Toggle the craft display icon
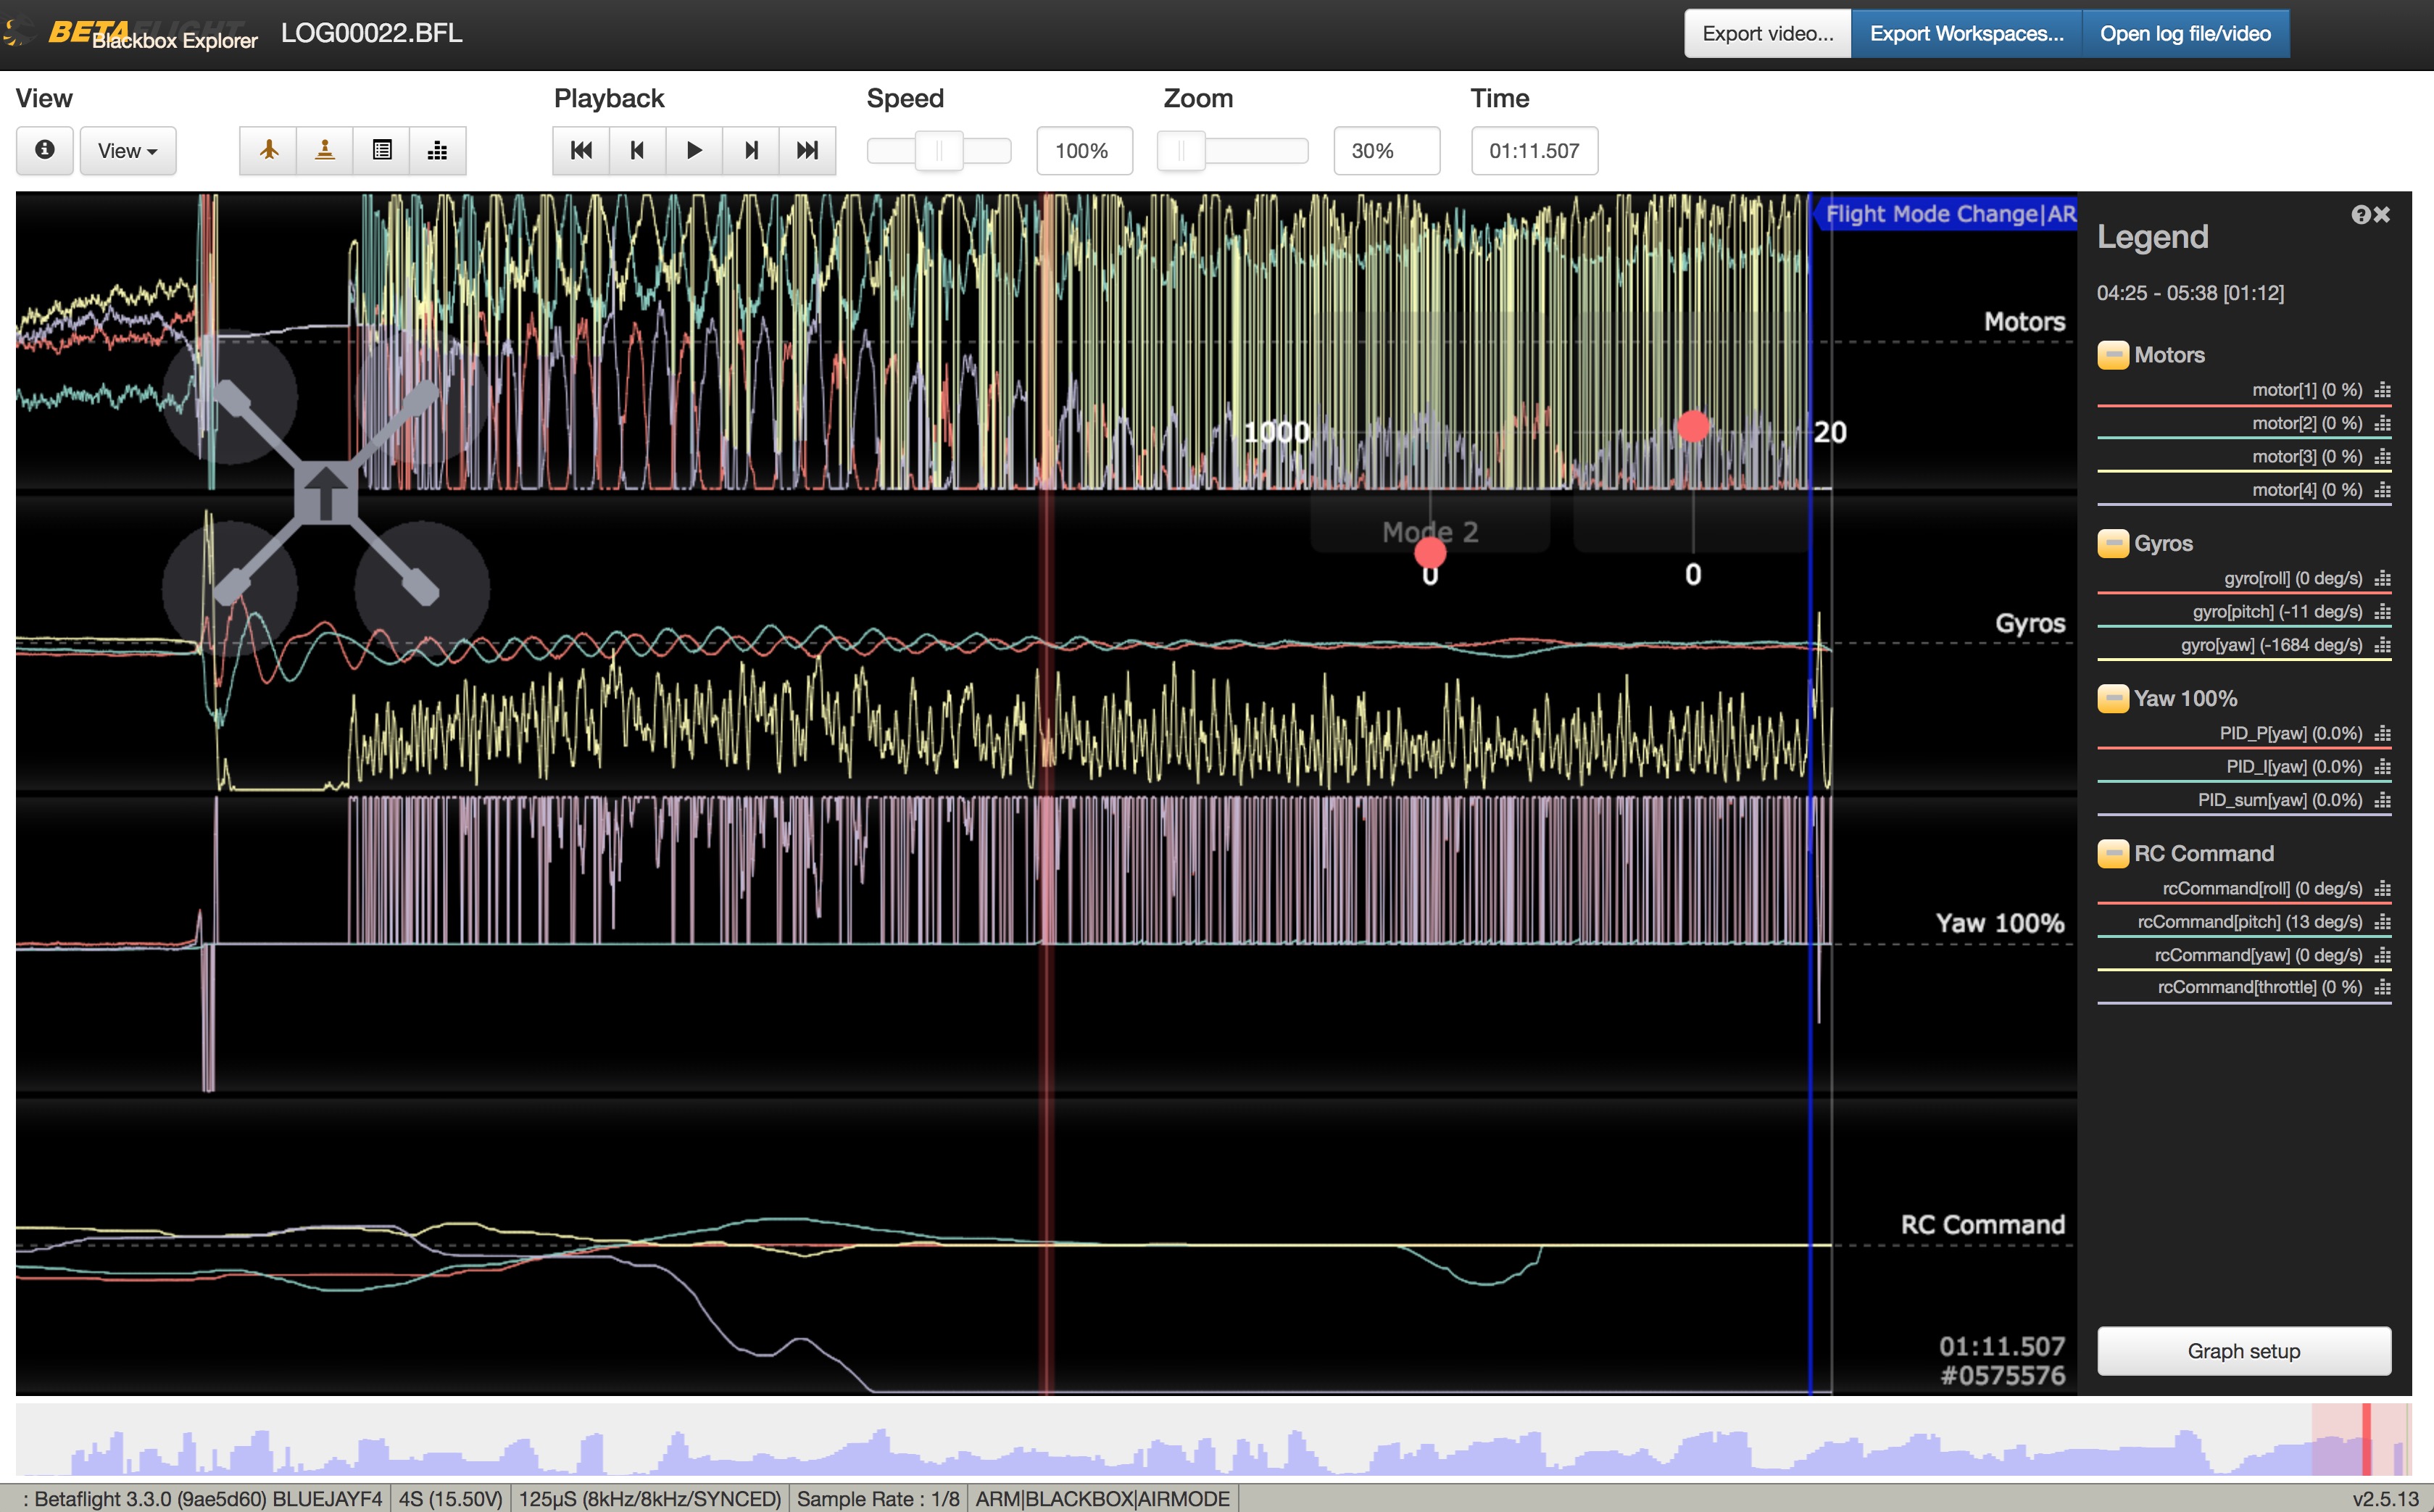The image size is (2434, 1512). pyautogui.click(x=267, y=150)
